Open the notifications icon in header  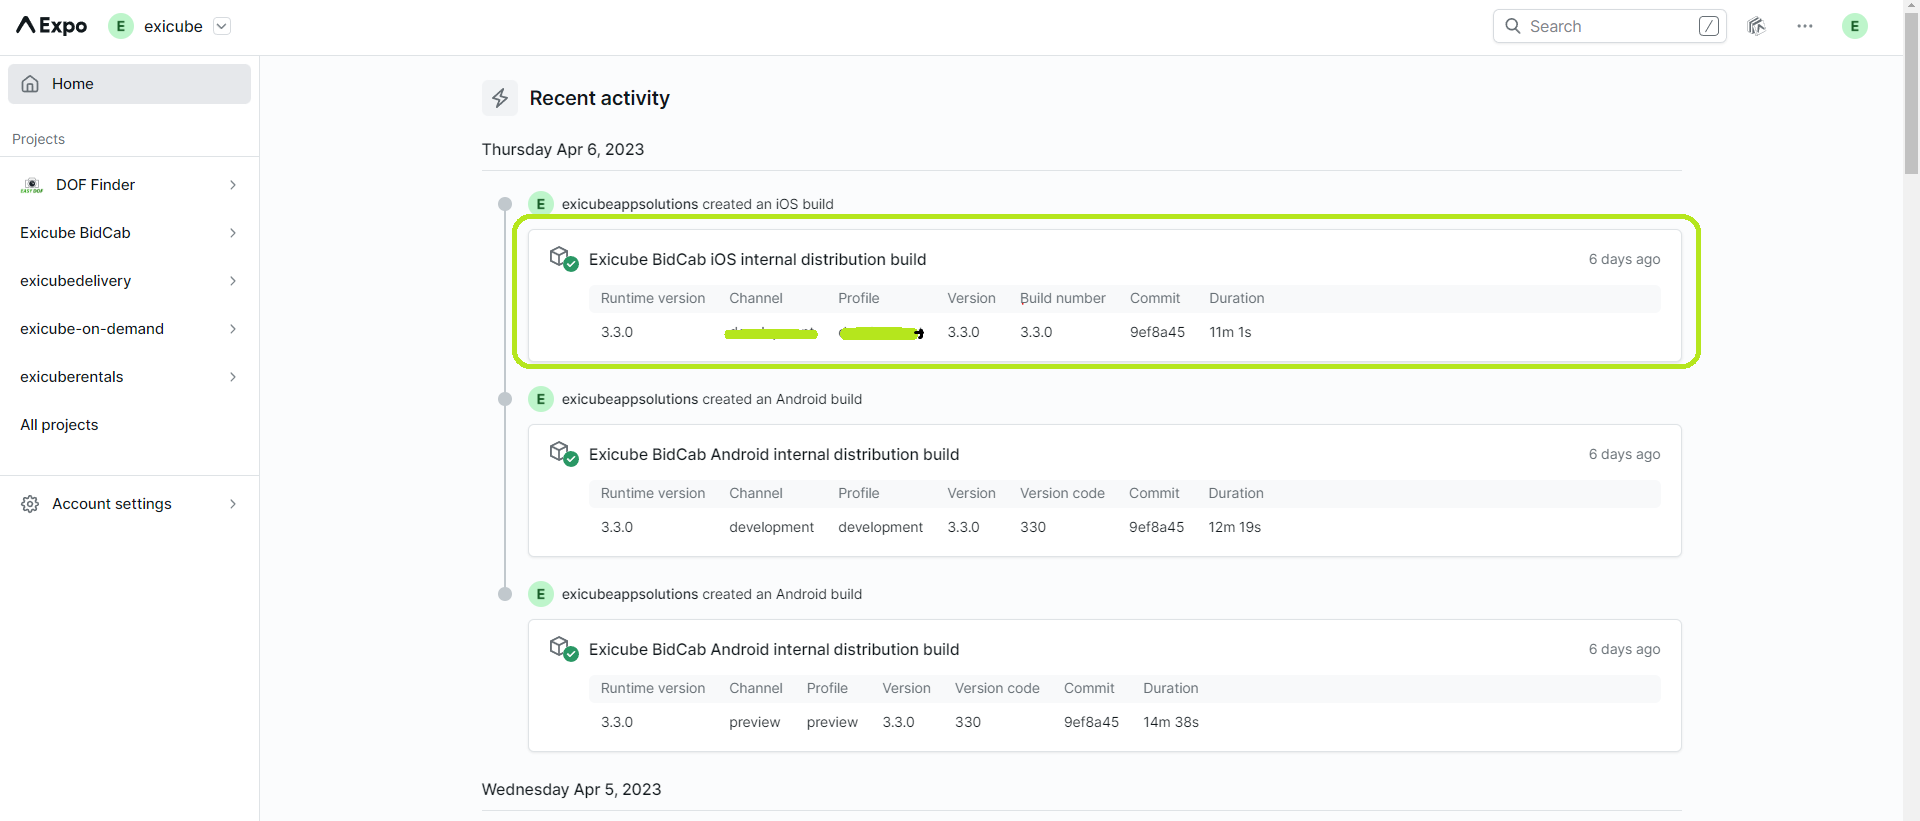pyautogui.click(x=1756, y=26)
